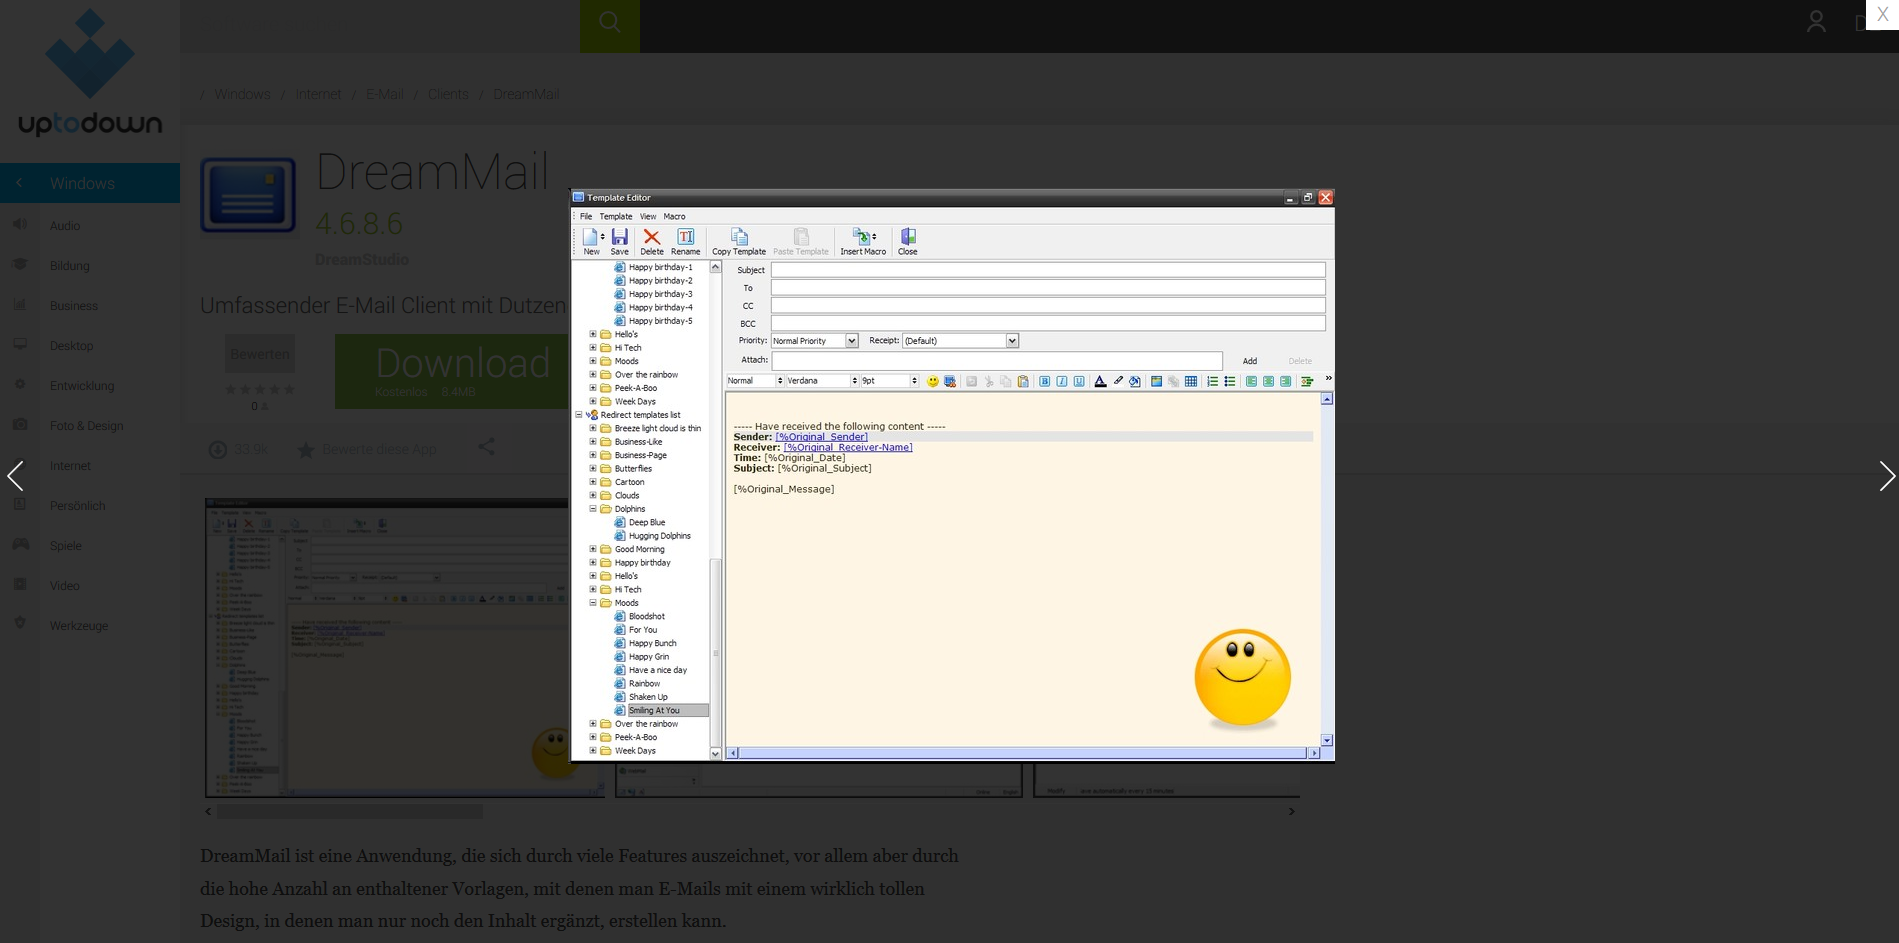Open the Normal paragraph style dropdown
1899x943 pixels.
click(780, 381)
